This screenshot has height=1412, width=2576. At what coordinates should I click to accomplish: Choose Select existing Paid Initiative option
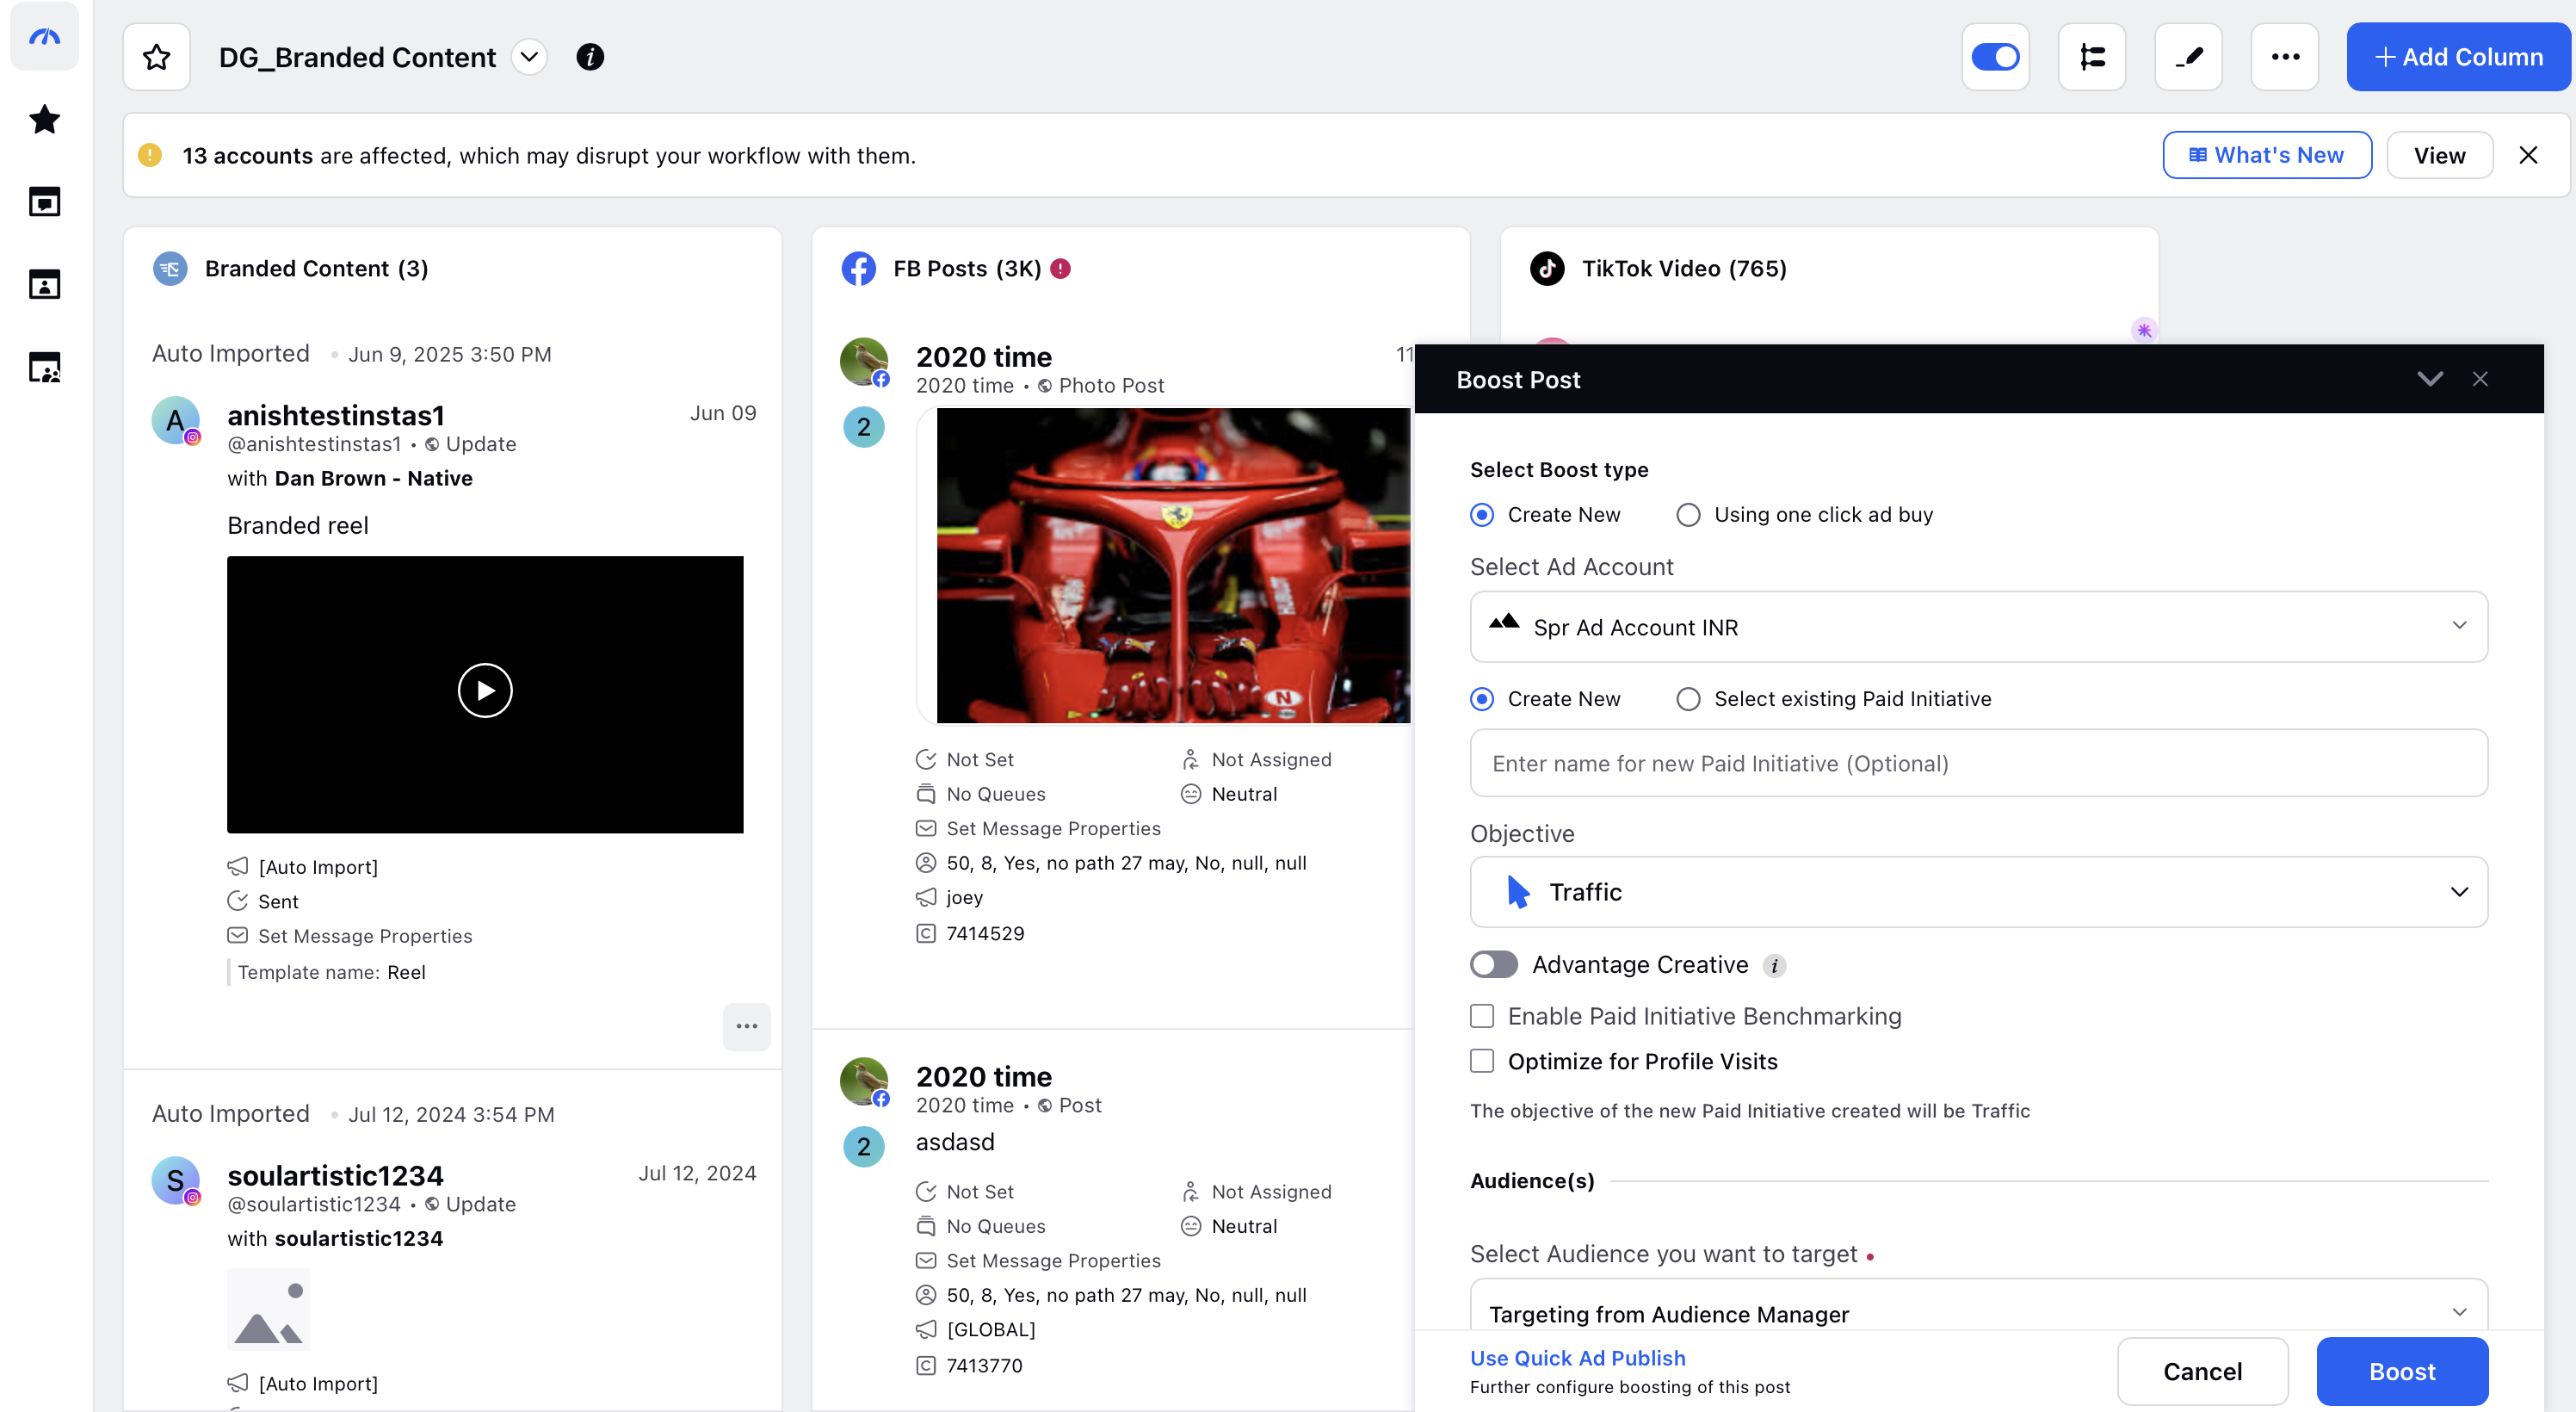[x=1688, y=699]
